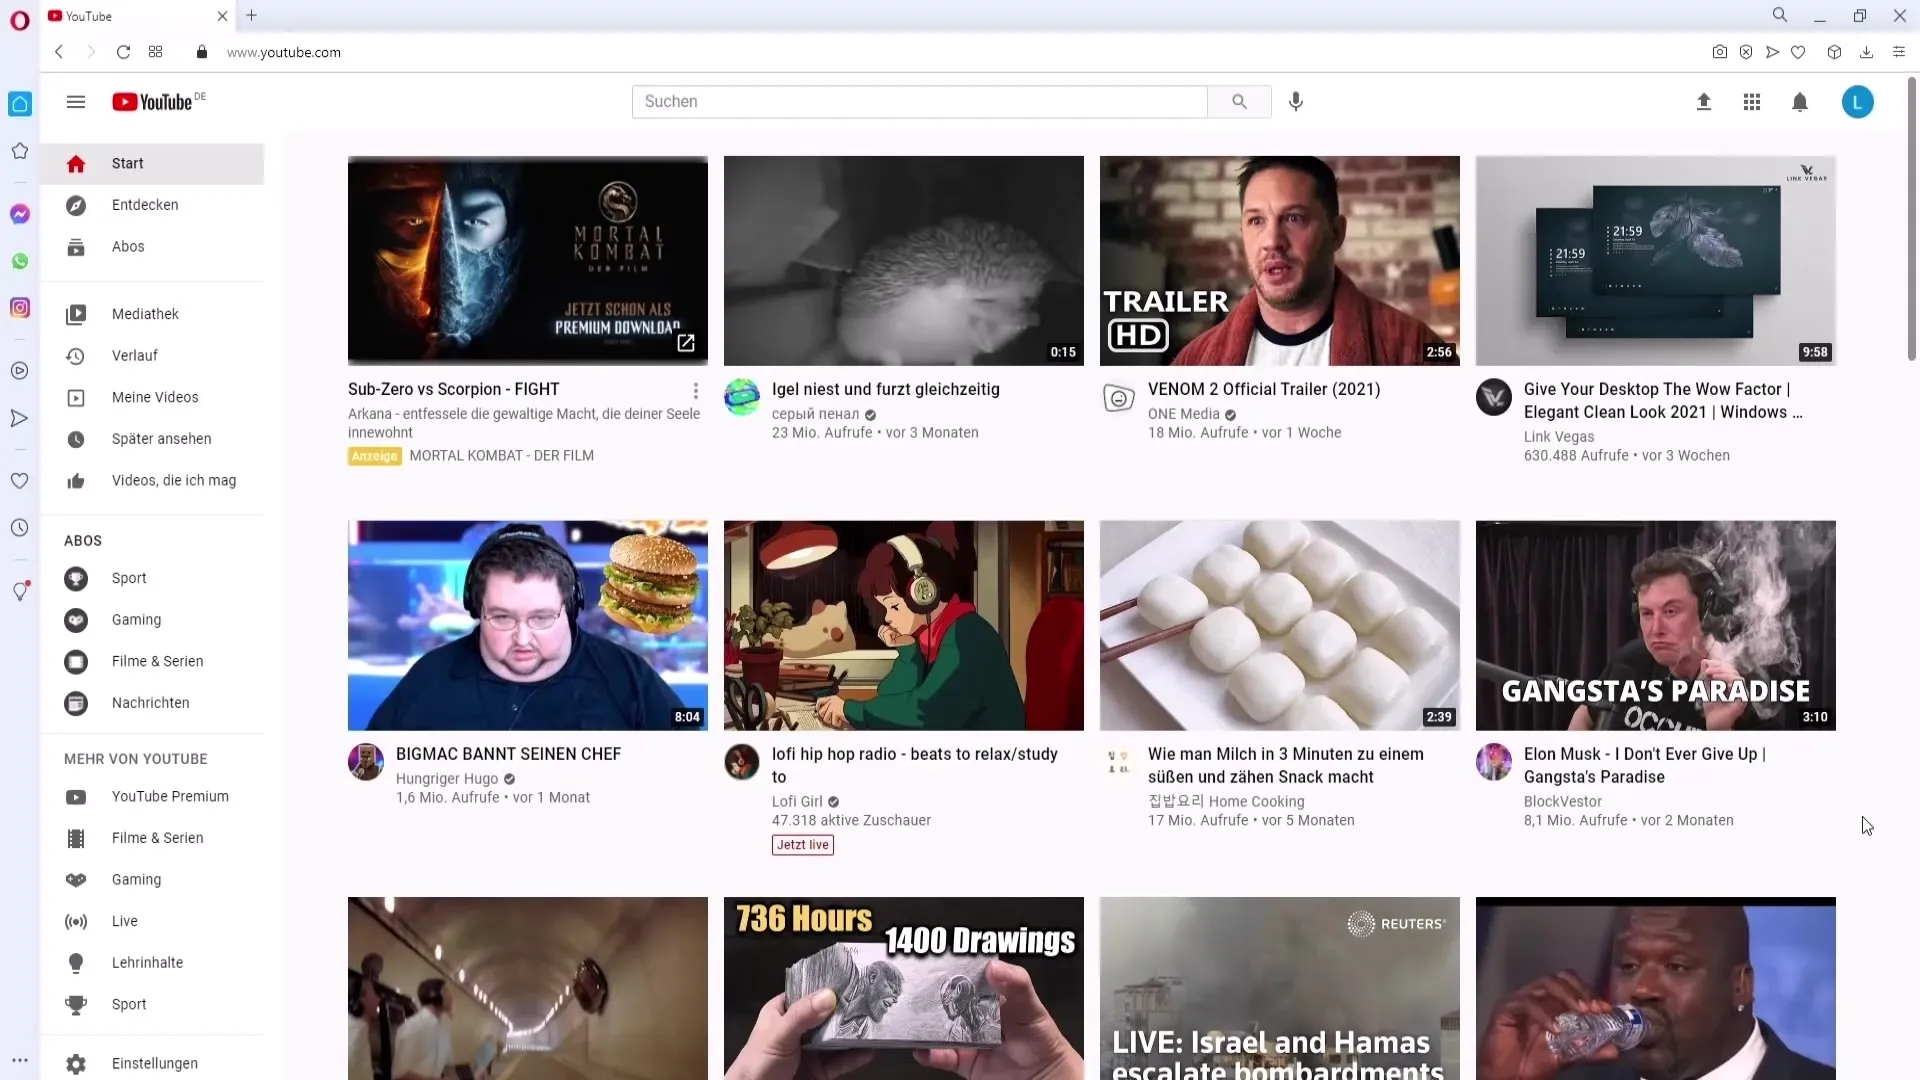The width and height of the screenshot is (1920, 1080).
Task: Start voice search with microphone icon
Action: coord(1296,102)
